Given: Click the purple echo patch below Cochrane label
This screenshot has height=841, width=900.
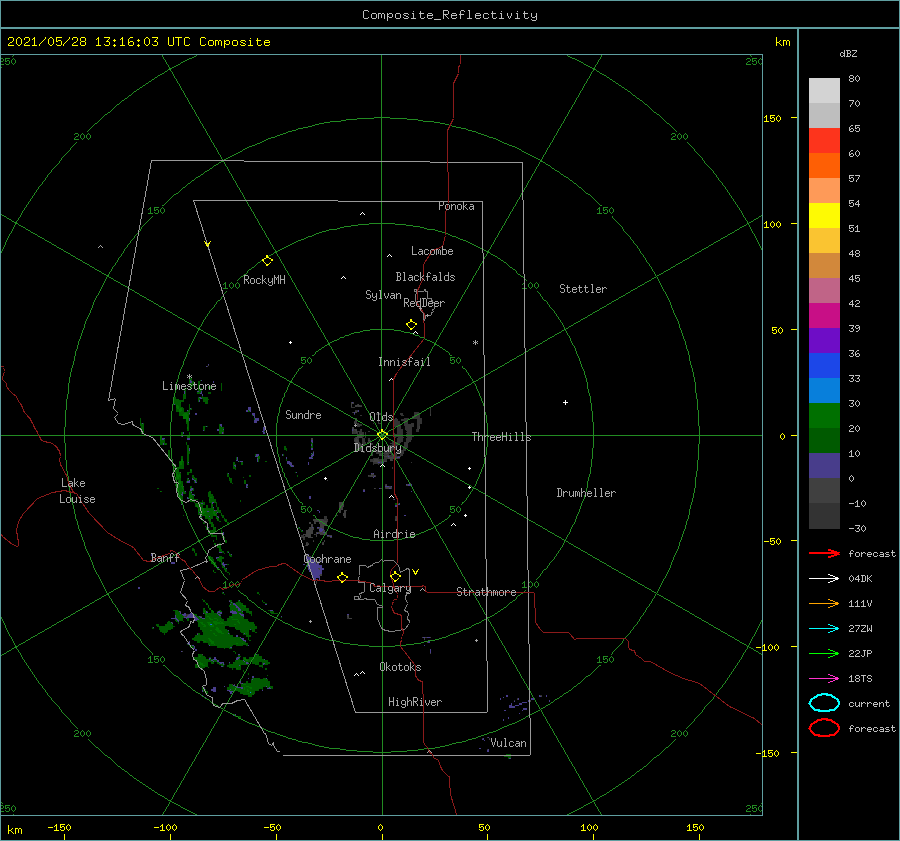Looking at the screenshot, I should 315,569.
